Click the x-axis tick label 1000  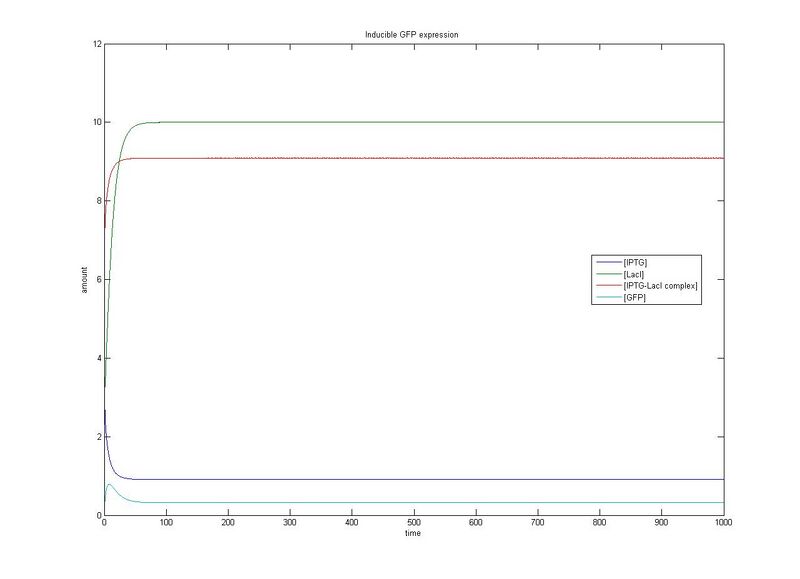[722, 523]
